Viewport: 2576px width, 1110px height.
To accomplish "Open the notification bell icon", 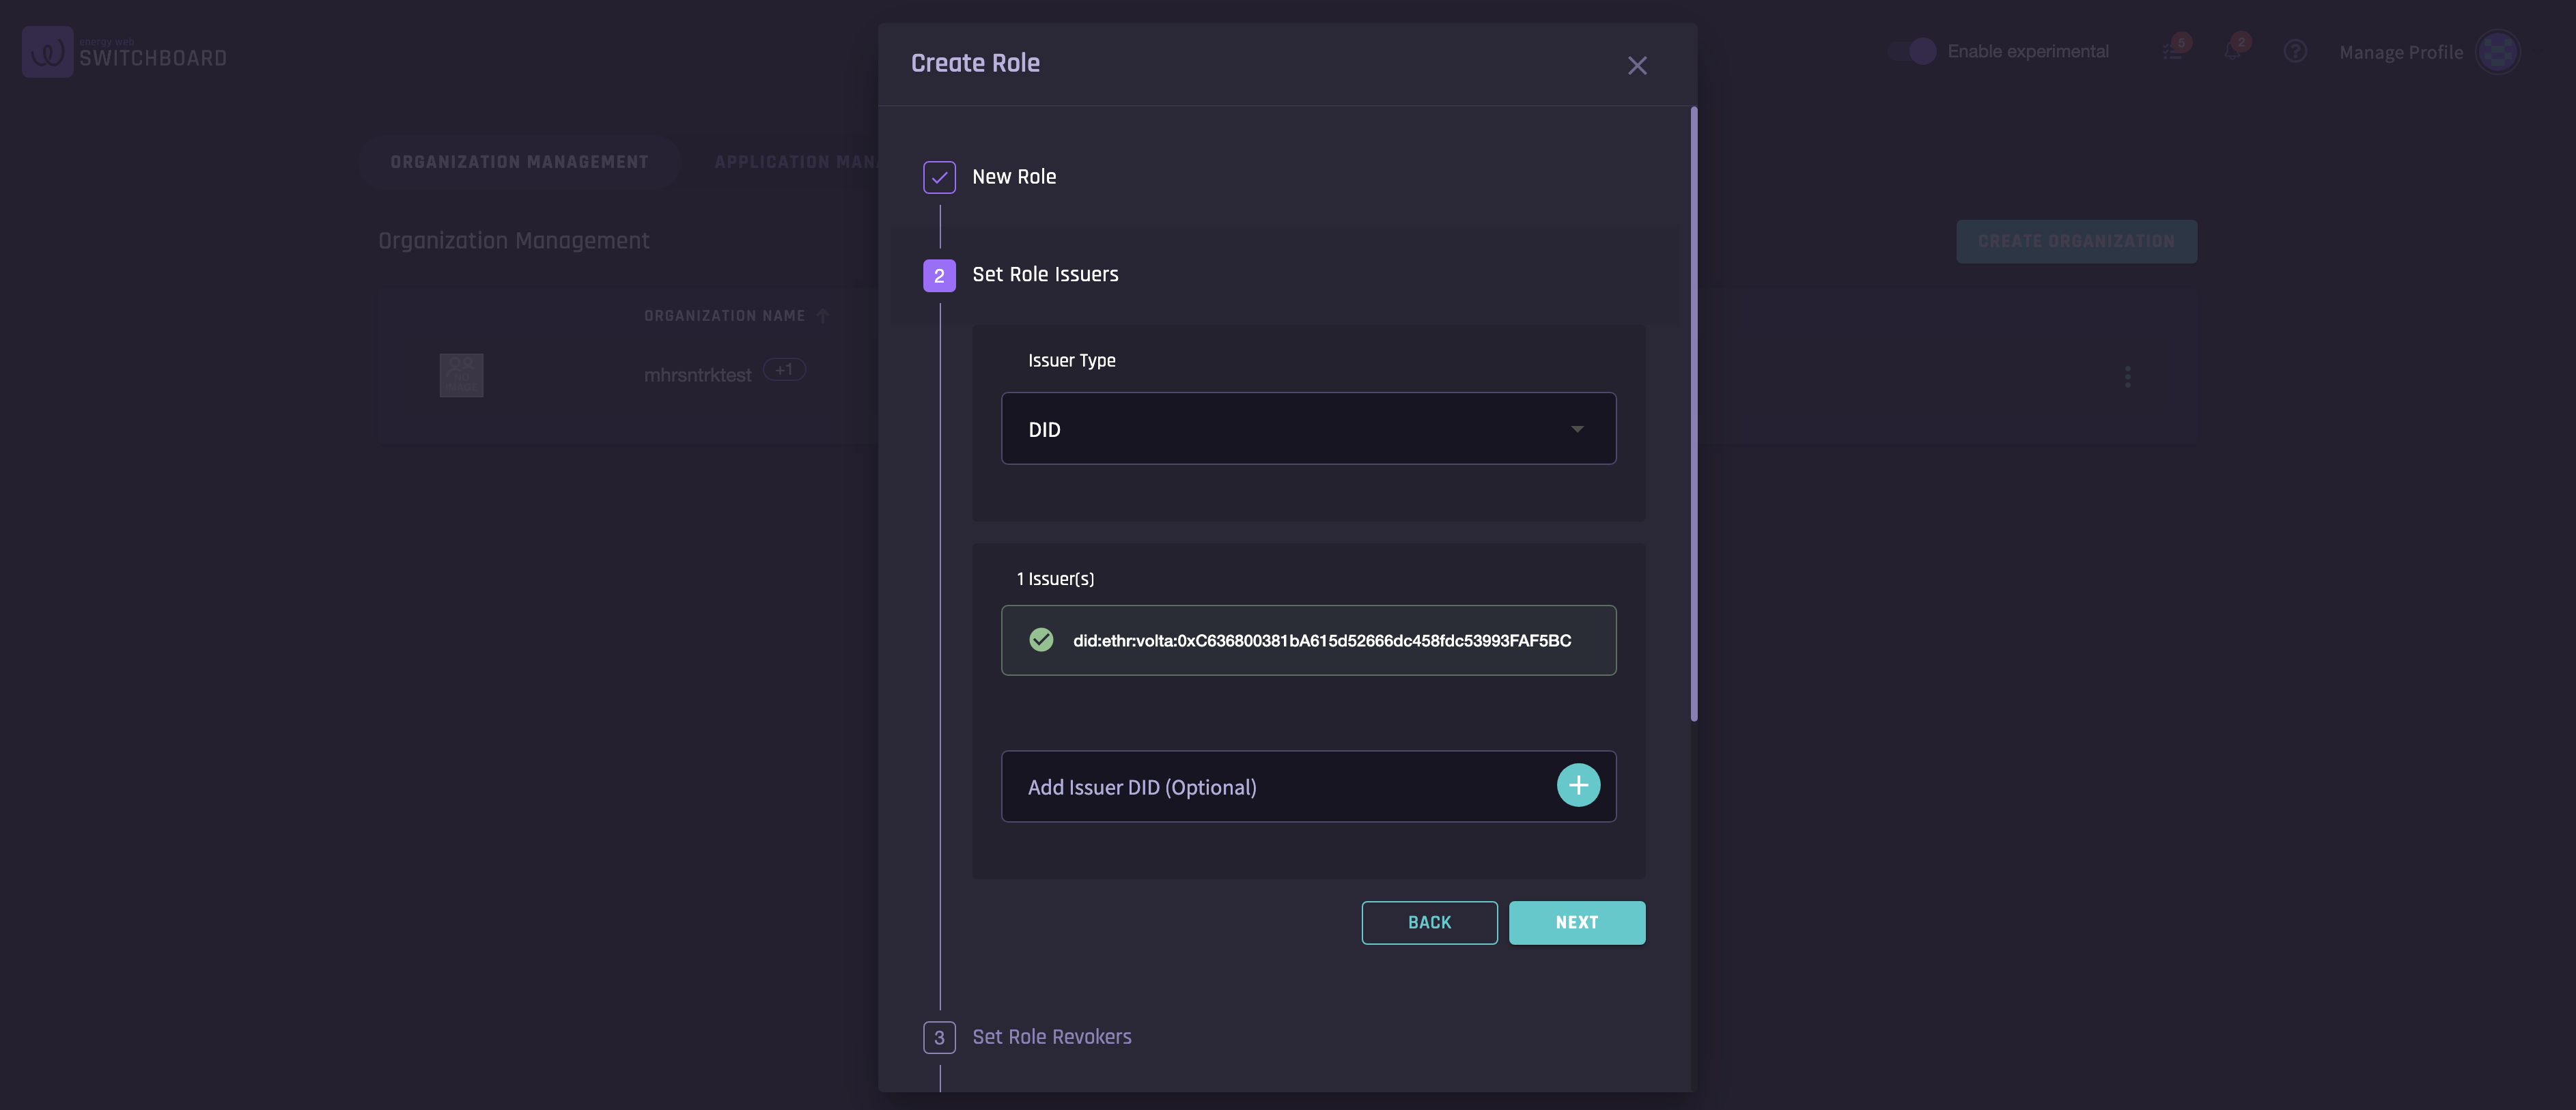I will coord(2232,52).
